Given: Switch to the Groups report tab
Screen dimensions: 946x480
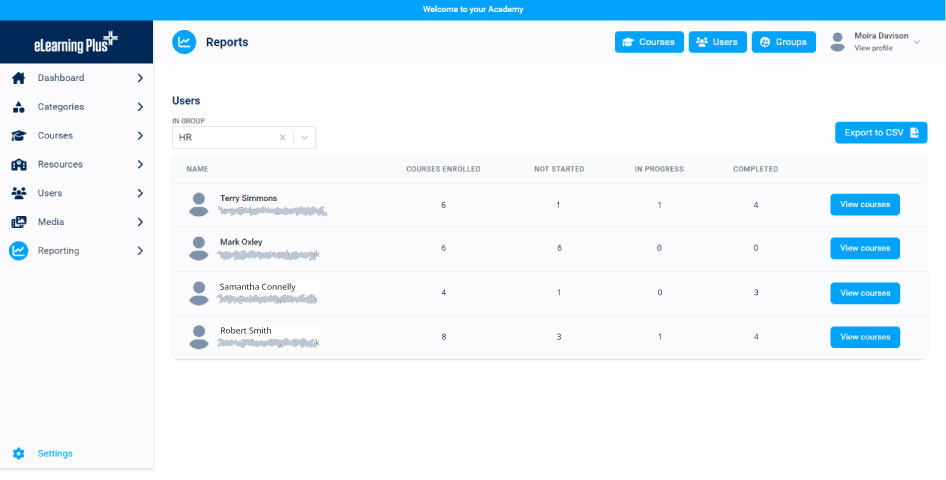Looking at the screenshot, I should tap(784, 42).
